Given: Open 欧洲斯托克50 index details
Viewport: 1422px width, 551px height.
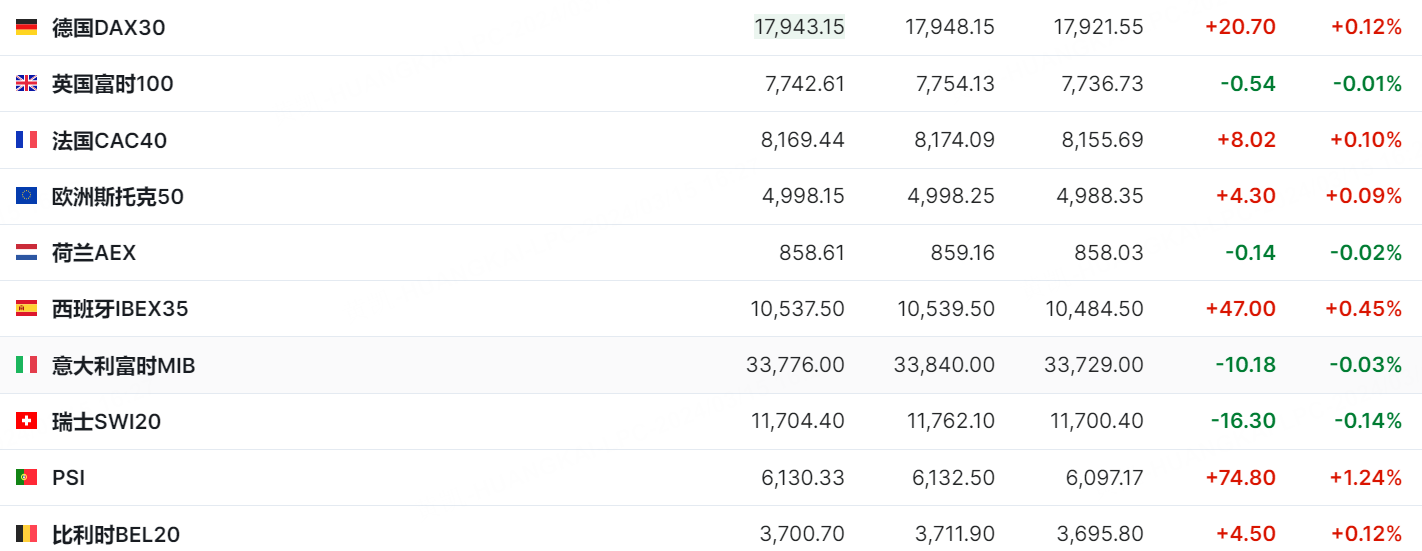Looking at the screenshot, I should pos(117,196).
